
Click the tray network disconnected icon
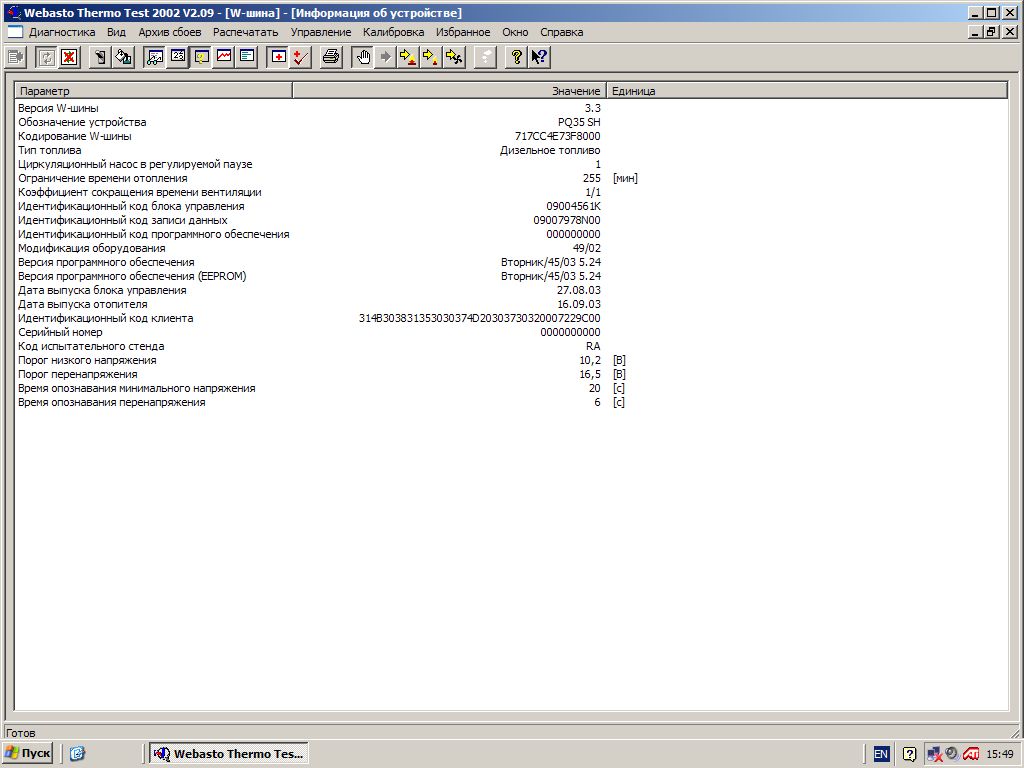click(935, 754)
